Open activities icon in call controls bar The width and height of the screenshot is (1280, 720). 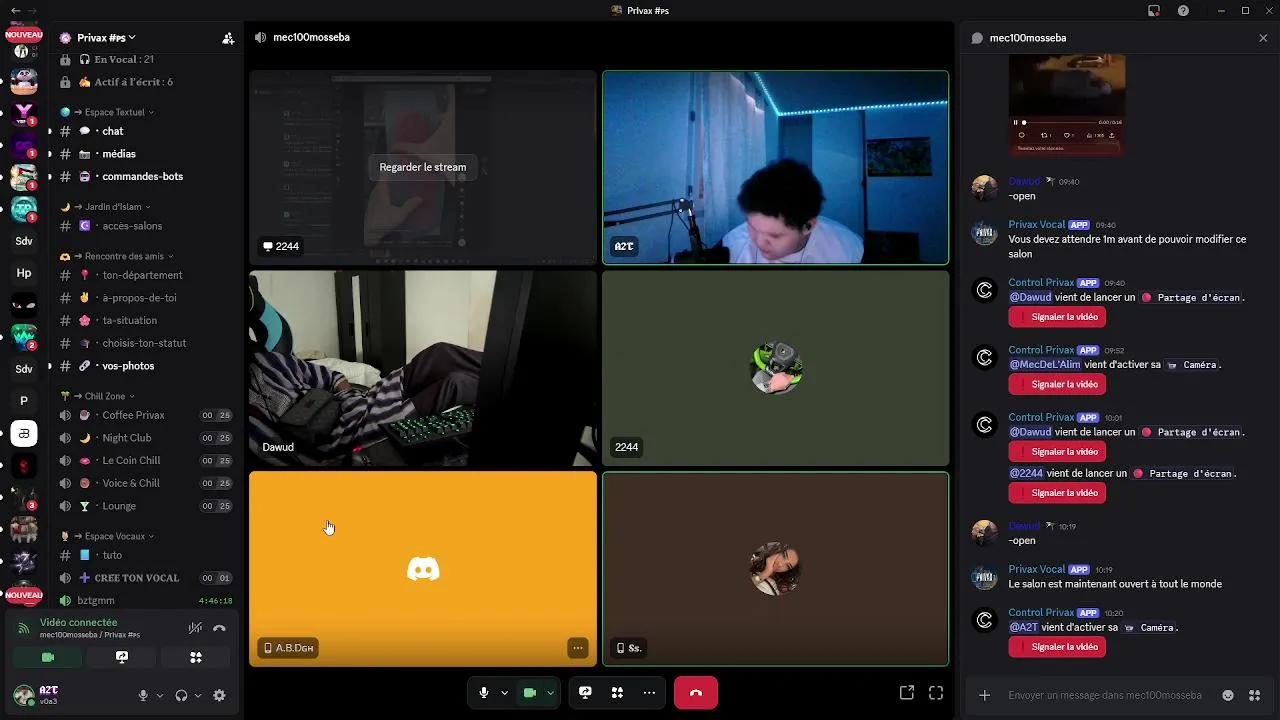tap(618, 693)
